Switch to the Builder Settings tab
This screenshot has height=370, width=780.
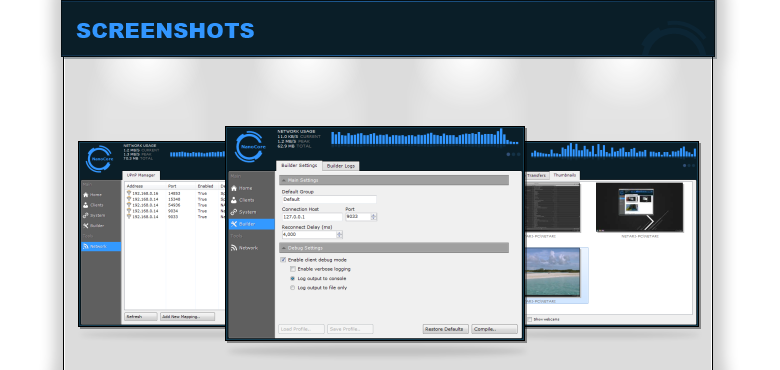click(x=299, y=166)
